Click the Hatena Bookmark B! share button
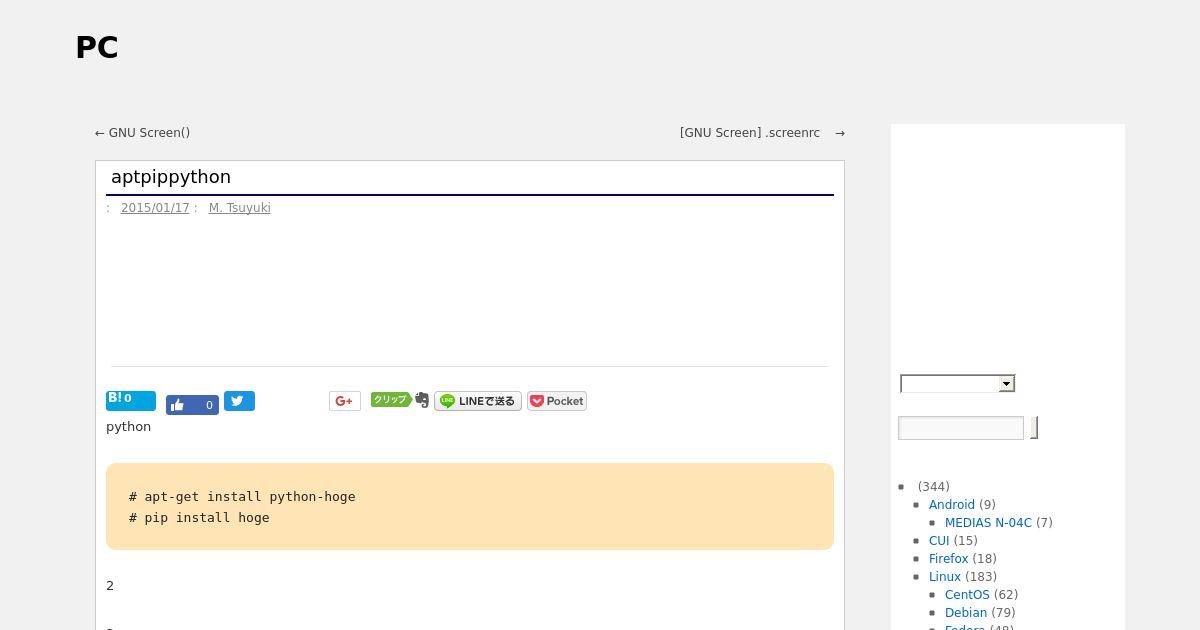The image size is (1200, 630). tap(131, 400)
